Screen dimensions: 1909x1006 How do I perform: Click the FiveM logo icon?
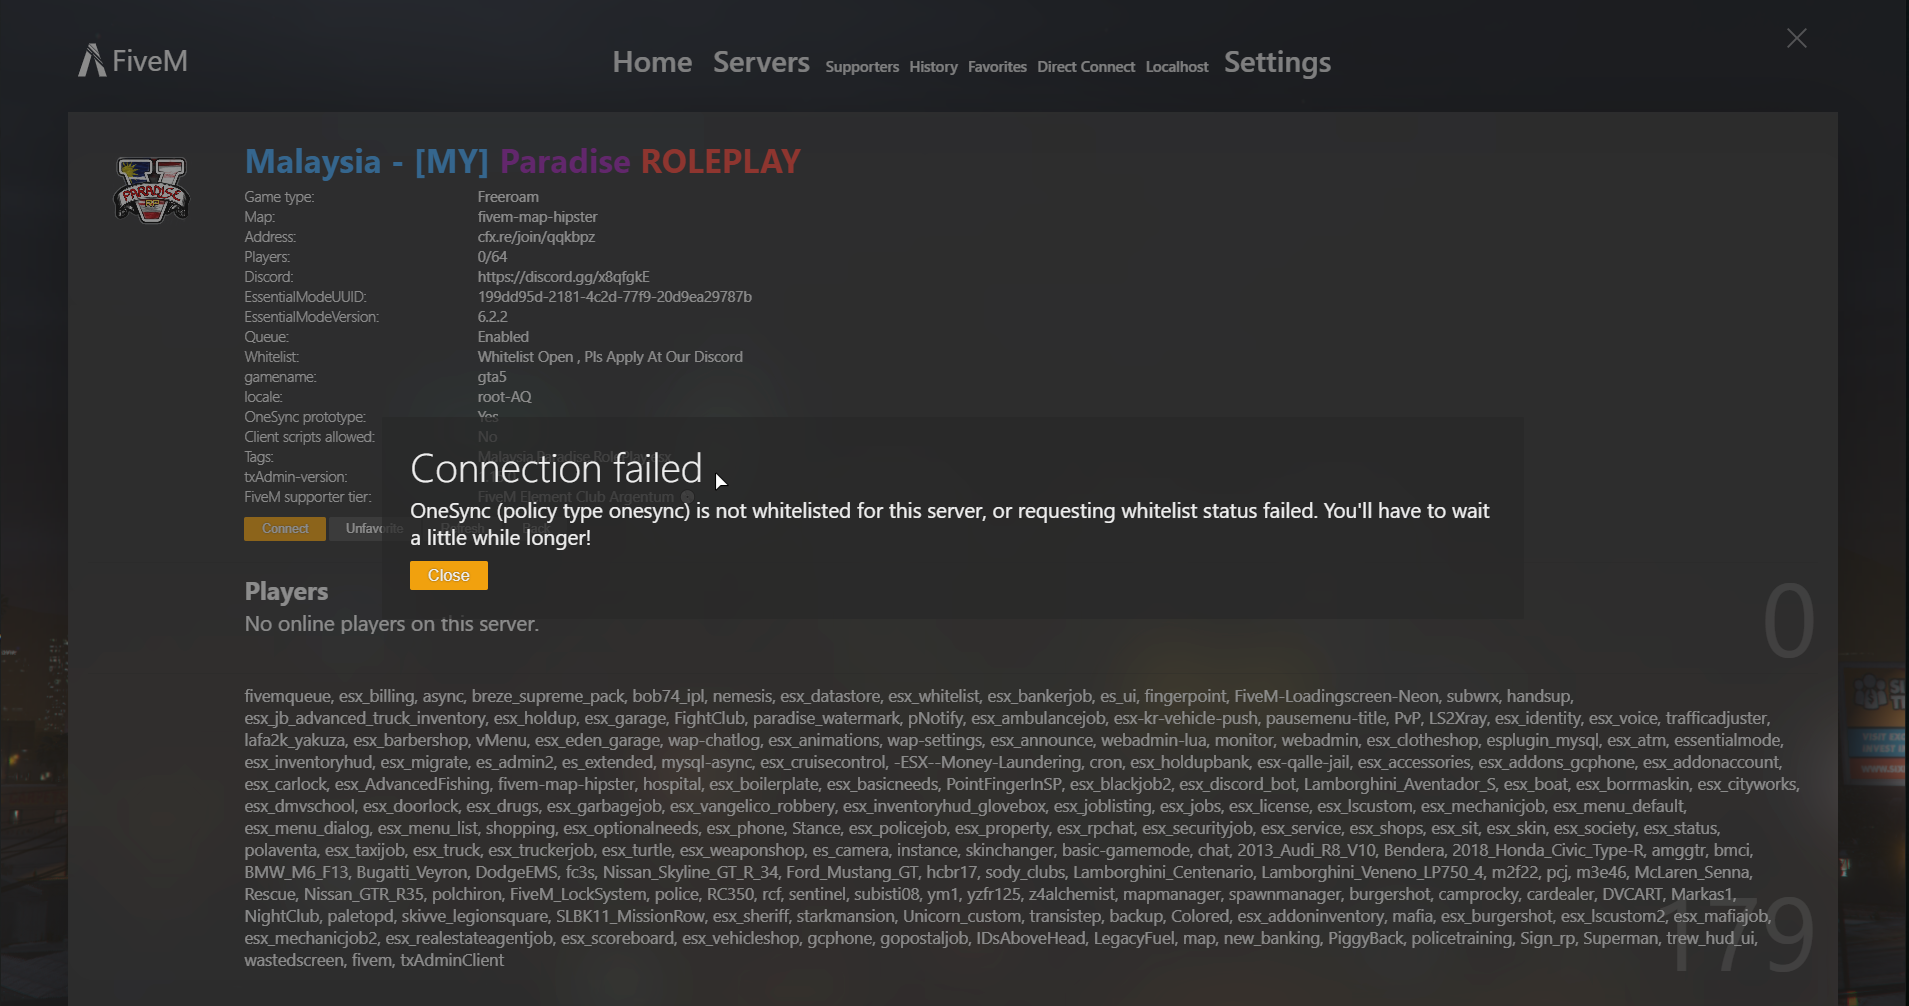[93, 60]
